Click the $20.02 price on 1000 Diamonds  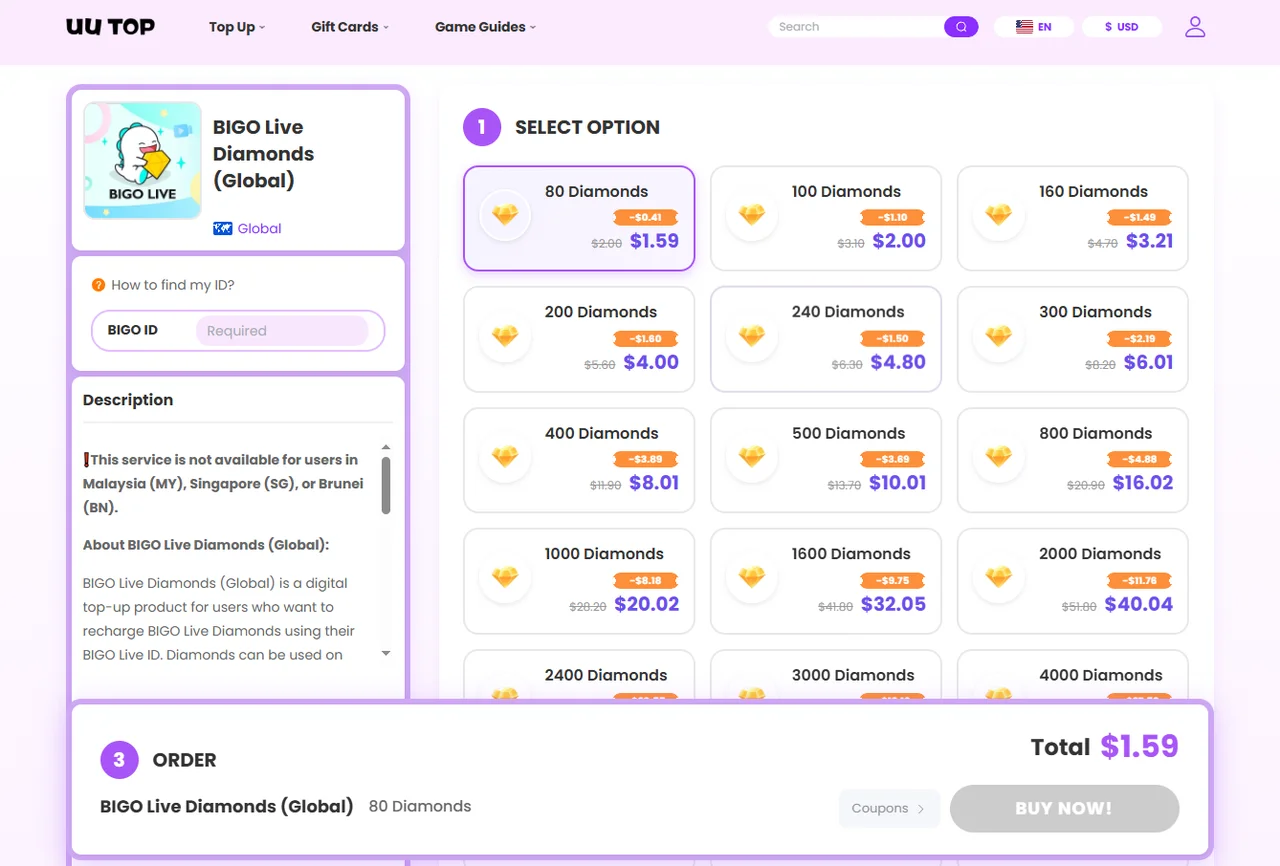pyautogui.click(x=647, y=604)
